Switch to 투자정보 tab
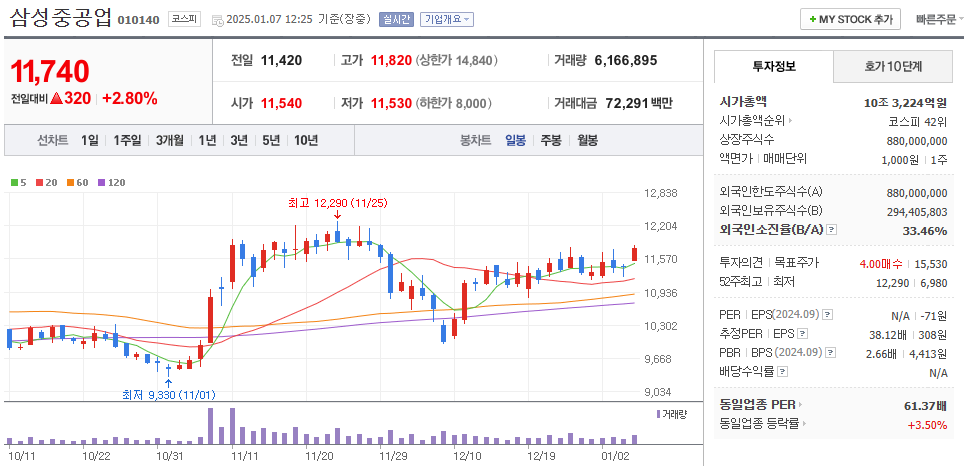 pyautogui.click(x=773, y=67)
